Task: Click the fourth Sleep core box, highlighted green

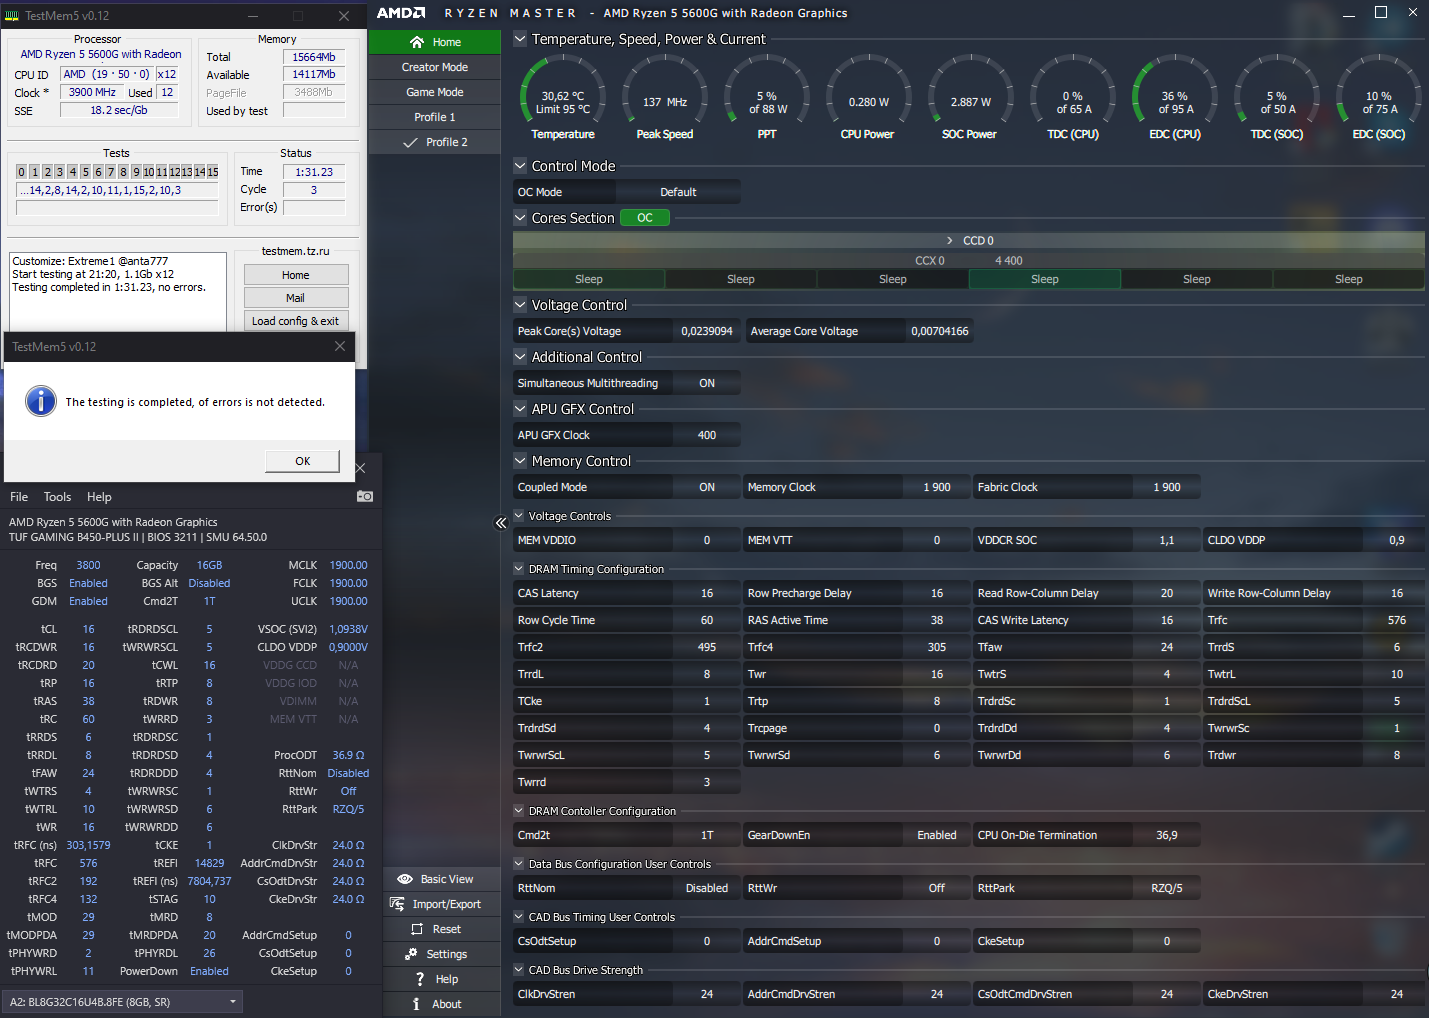Action: 1045,279
